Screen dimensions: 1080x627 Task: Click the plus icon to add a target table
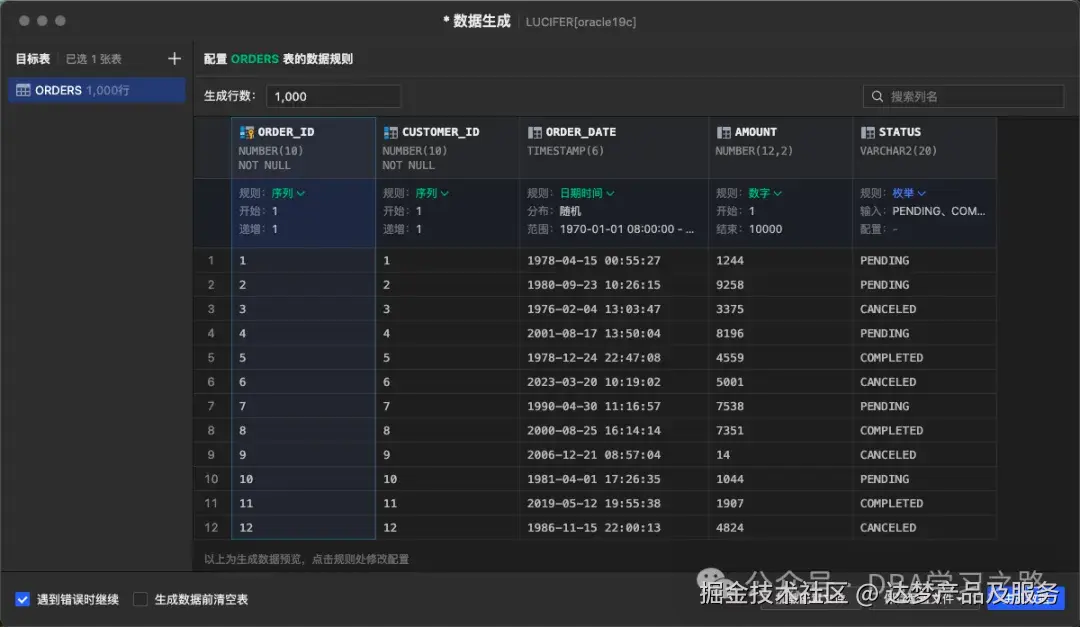[x=174, y=58]
